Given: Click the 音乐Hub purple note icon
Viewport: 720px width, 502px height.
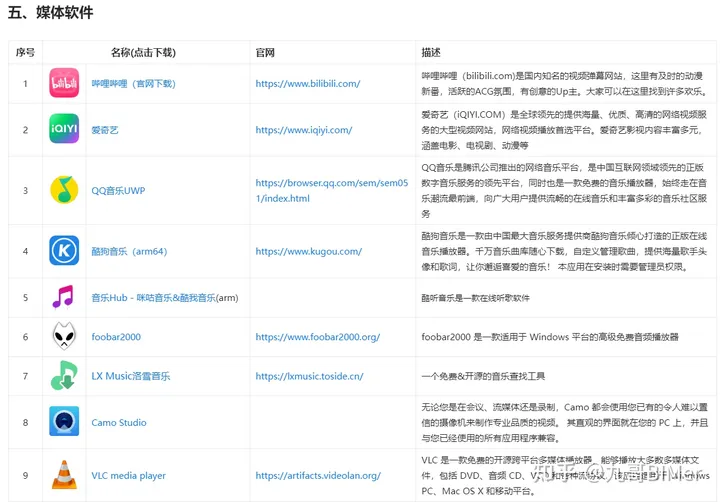Looking at the screenshot, I should (63, 297).
